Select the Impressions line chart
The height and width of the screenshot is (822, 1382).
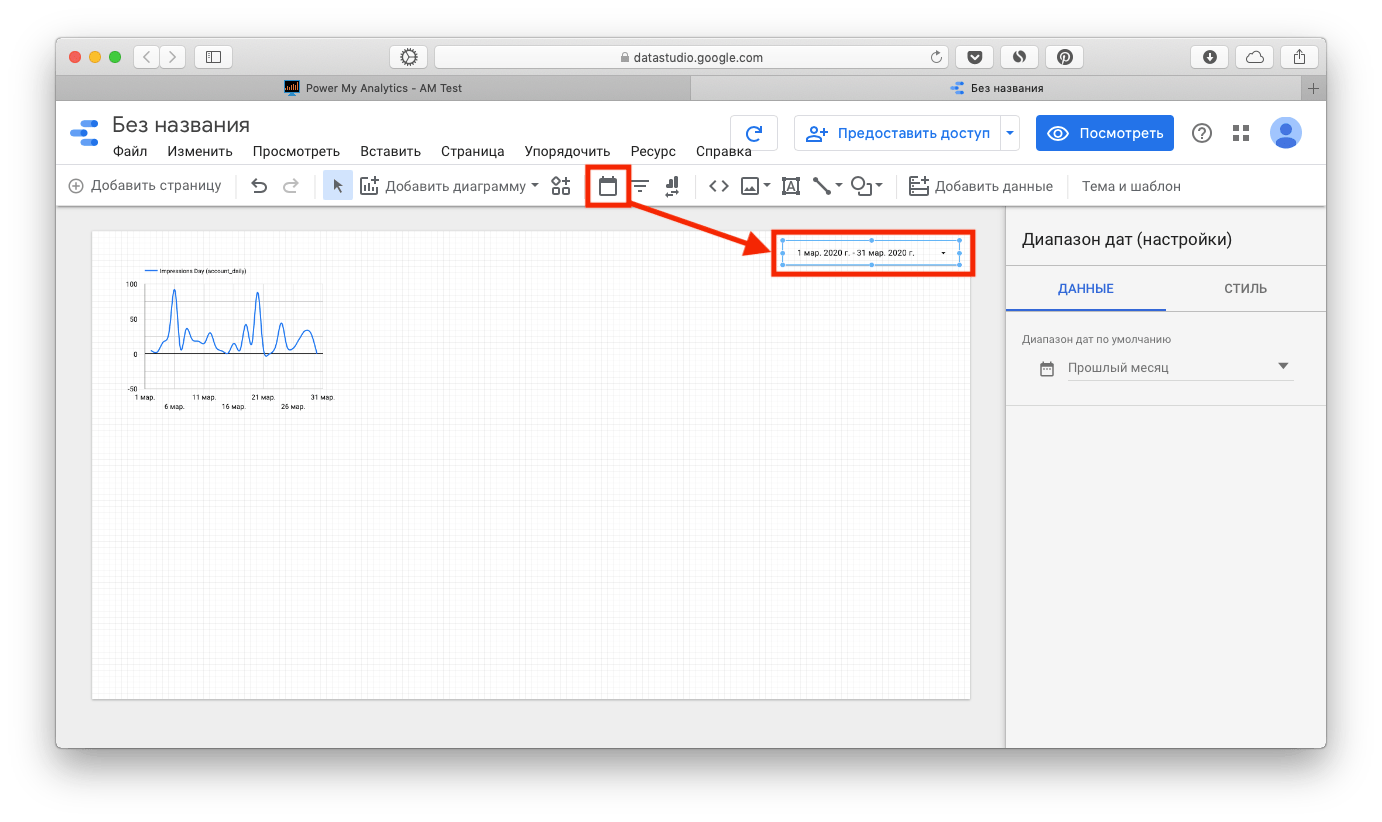pos(233,338)
